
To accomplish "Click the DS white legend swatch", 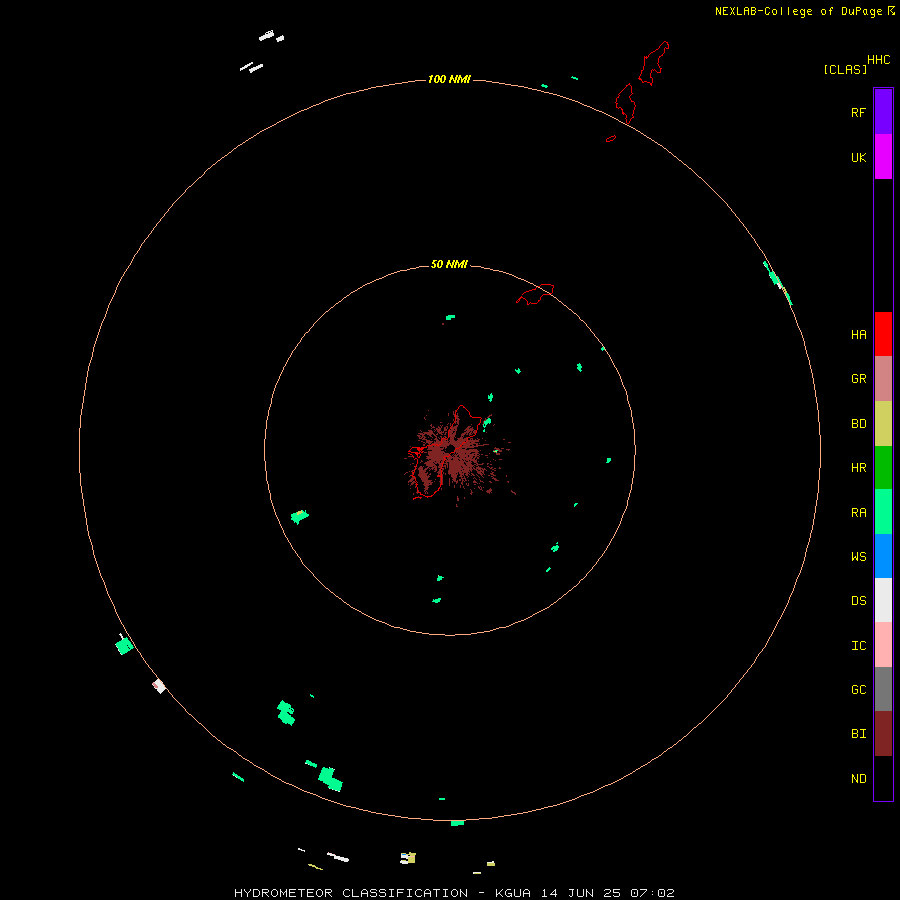I will (883, 600).
